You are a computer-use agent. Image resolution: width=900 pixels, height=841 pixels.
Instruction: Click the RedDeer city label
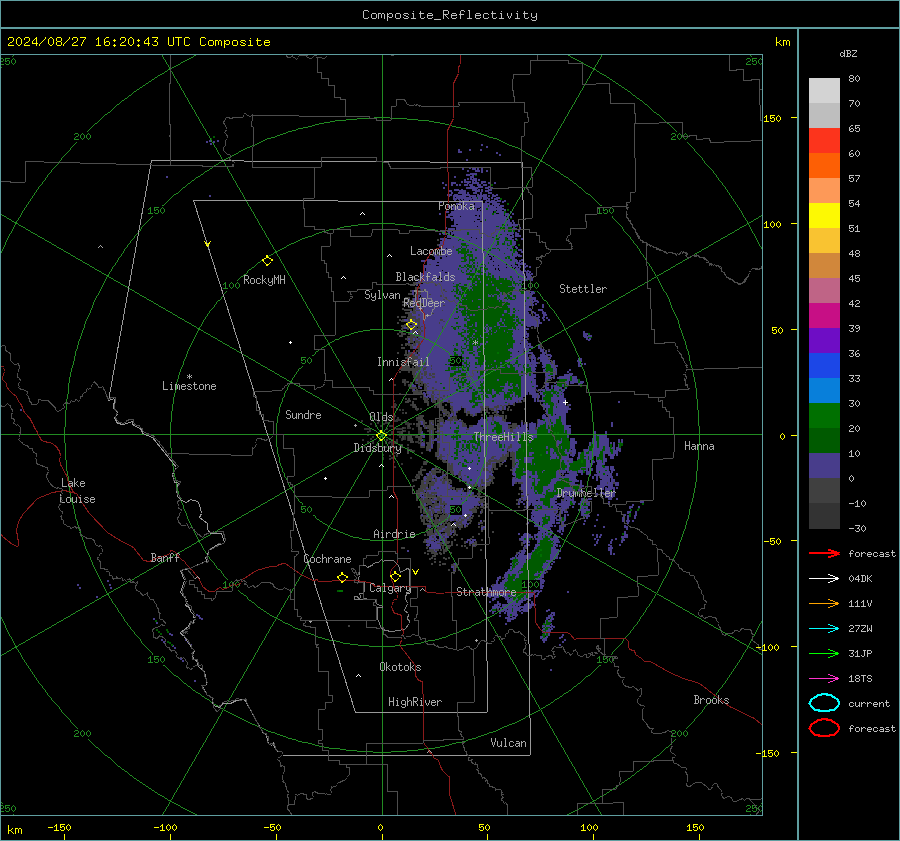(x=424, y=303)
